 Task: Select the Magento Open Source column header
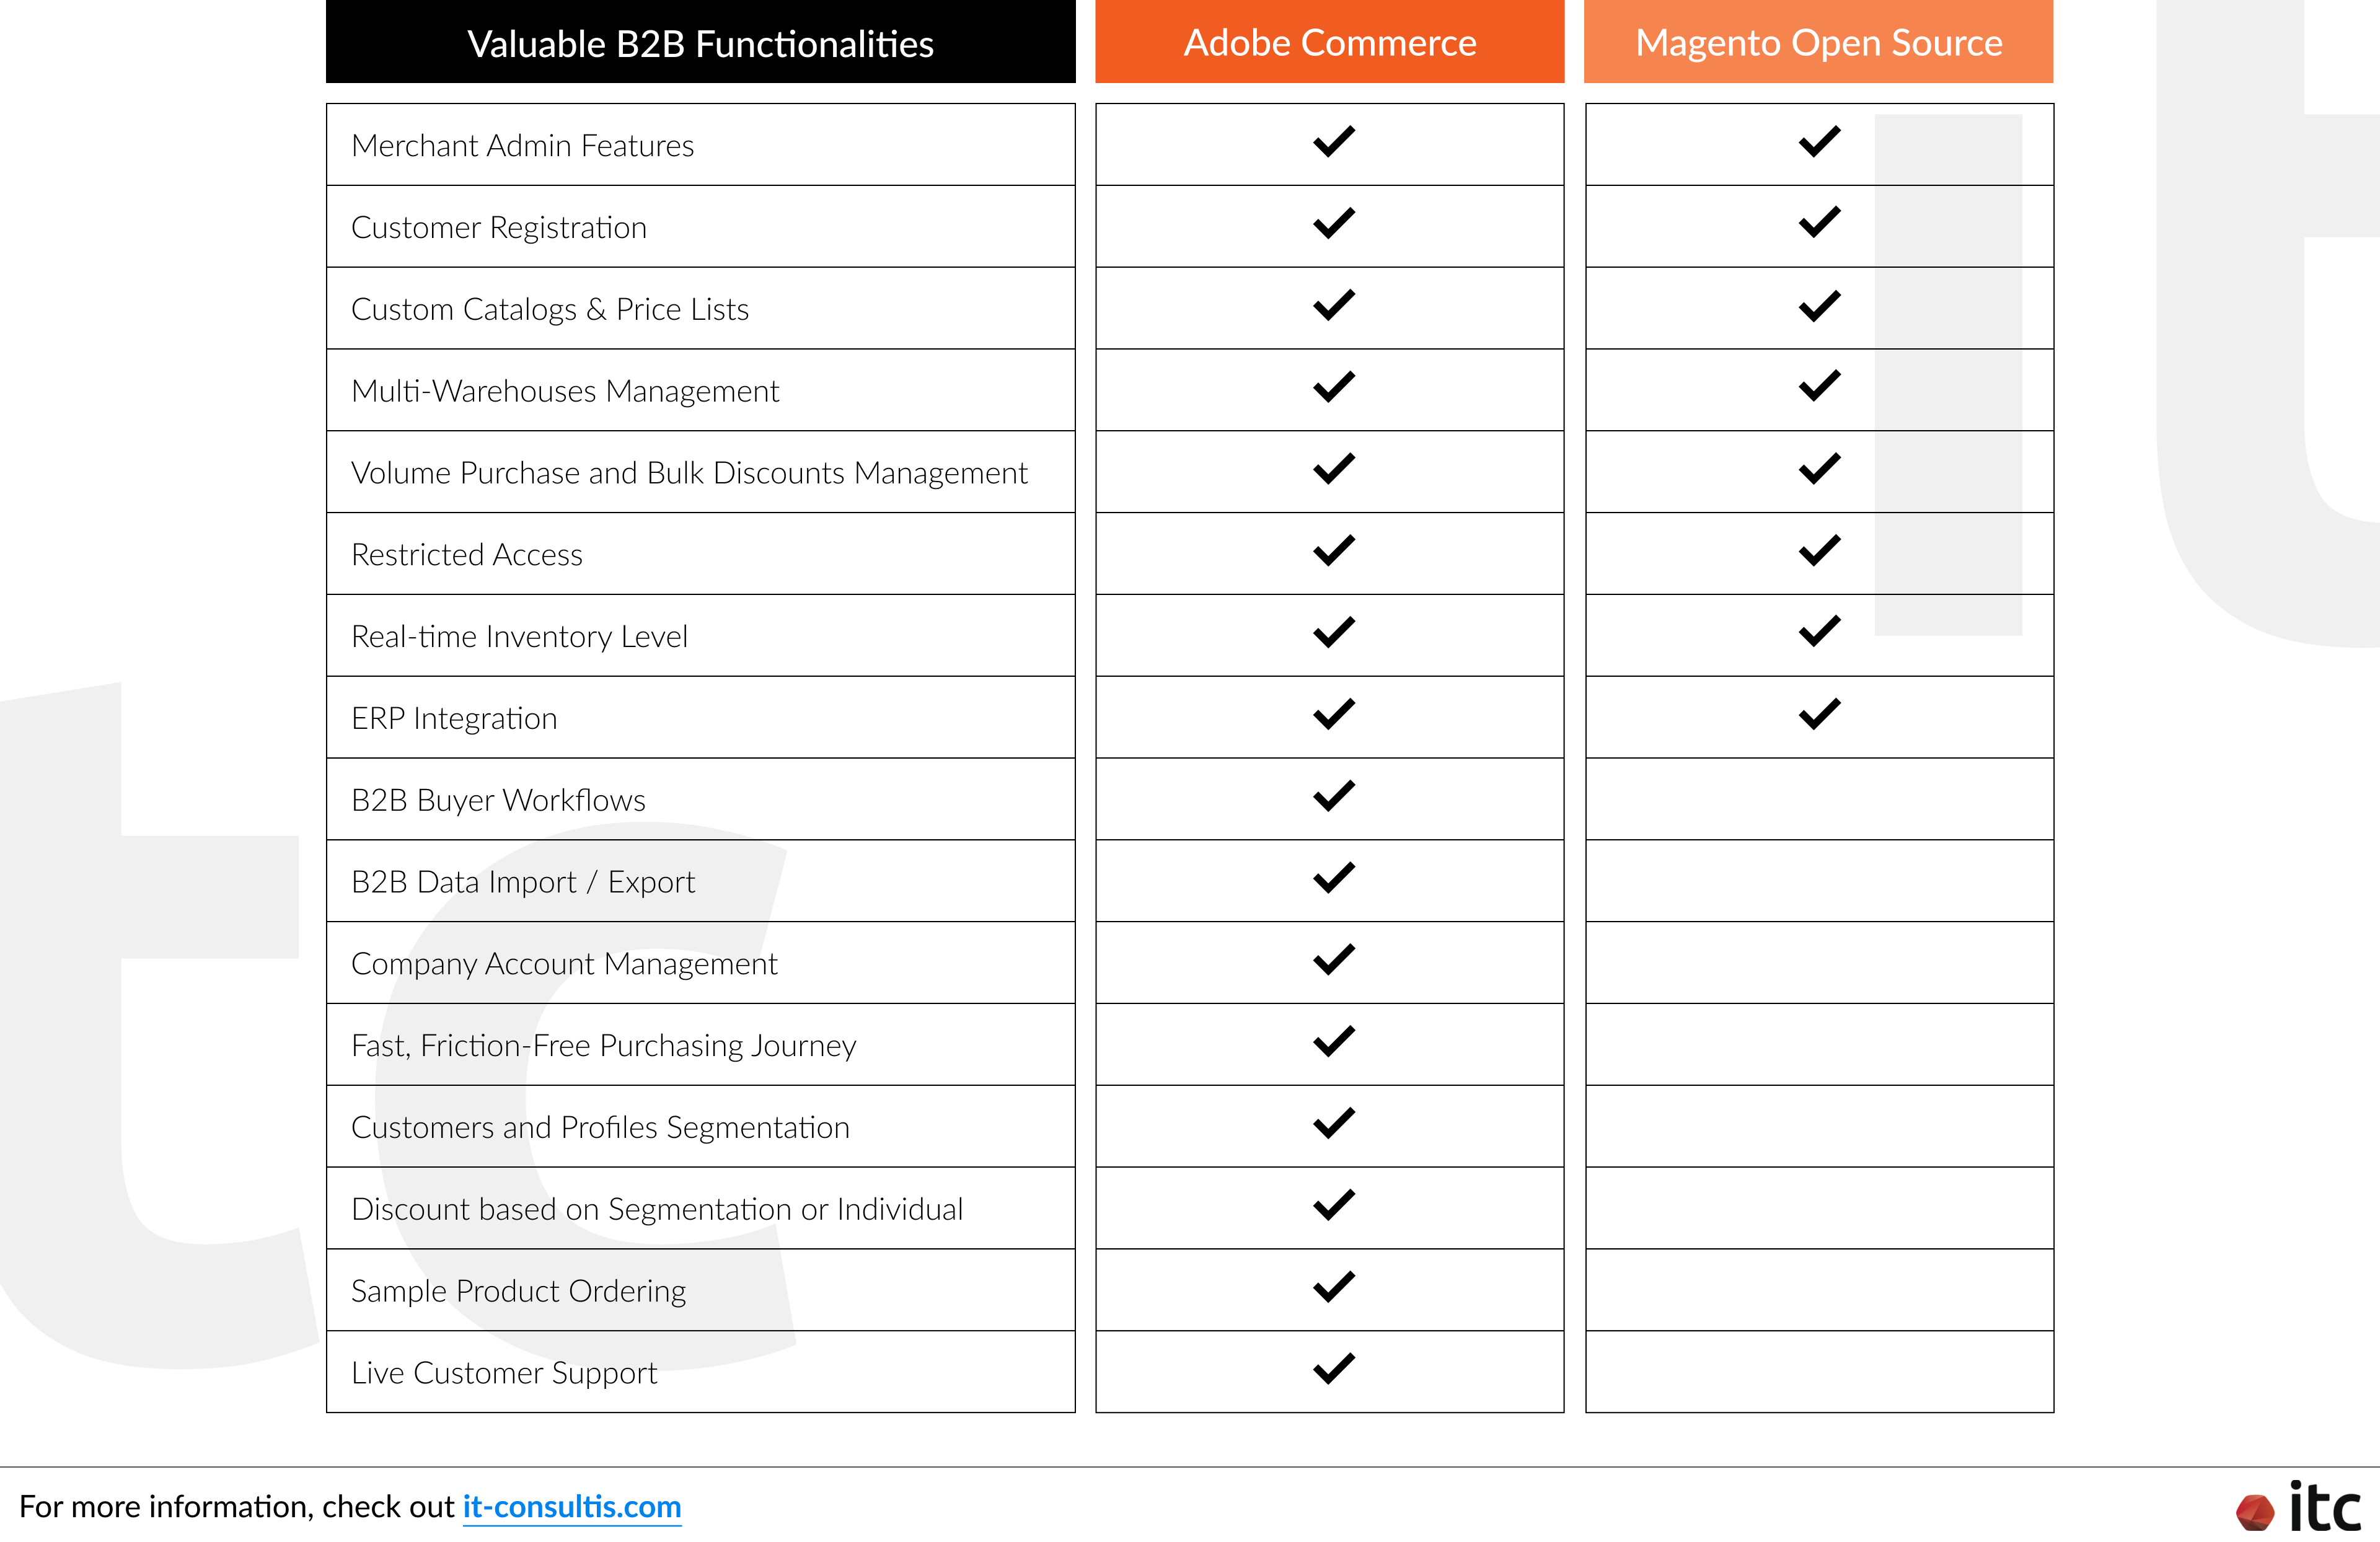click(x=1818, y=41)
